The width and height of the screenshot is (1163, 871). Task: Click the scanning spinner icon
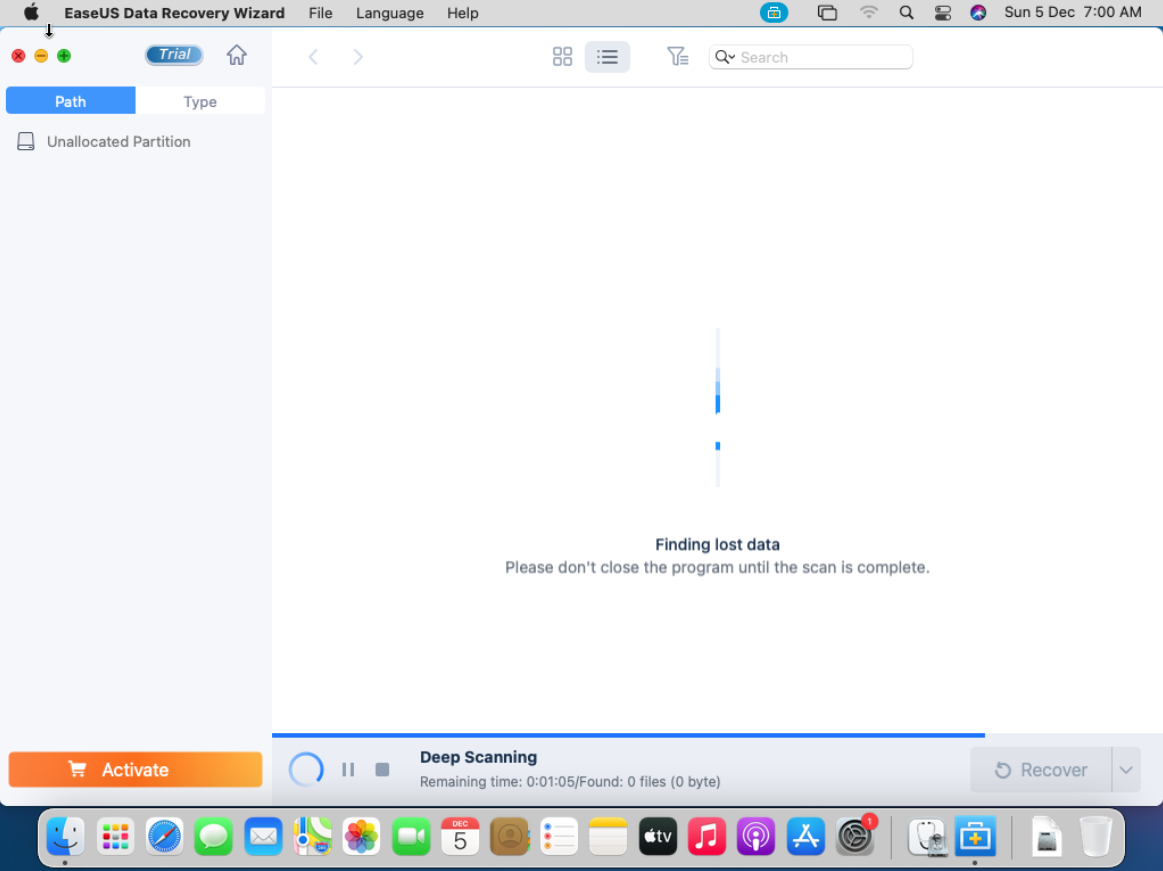coord(306,769)
